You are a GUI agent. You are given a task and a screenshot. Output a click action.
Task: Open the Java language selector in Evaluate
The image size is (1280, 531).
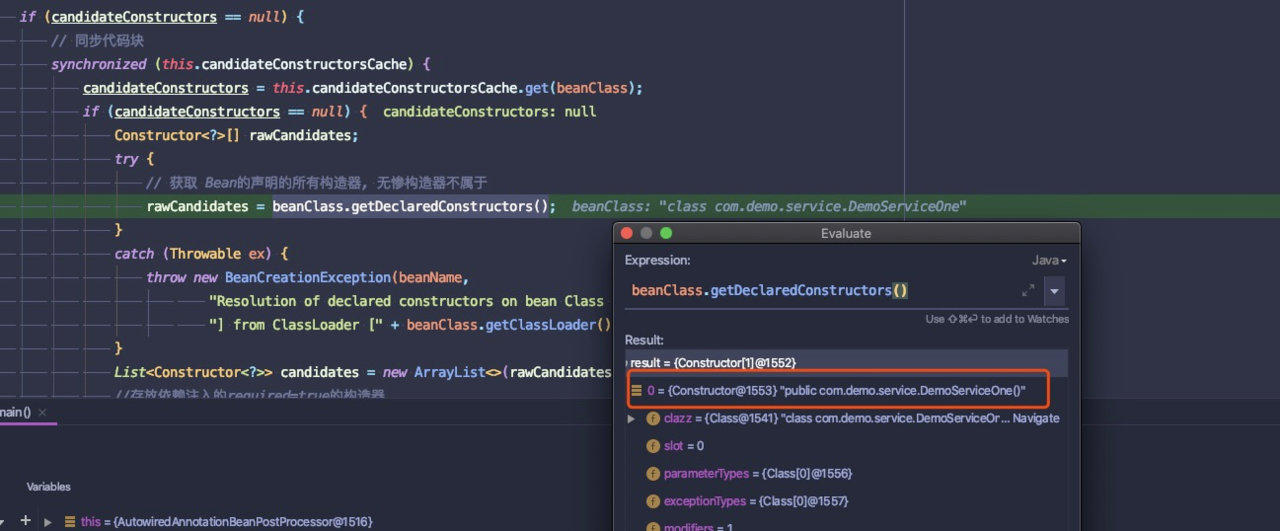pos(1049,260)
